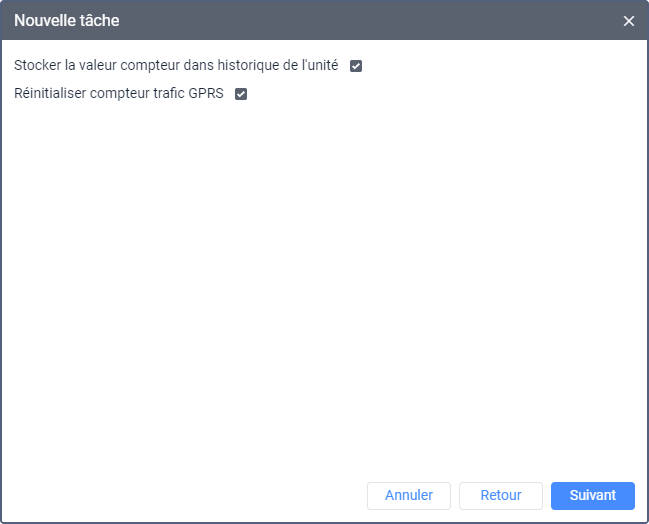Click the Réinitialiser compteur trafic GPRS label
Viewport: 649px width, 524px height.
pos(119,95)
